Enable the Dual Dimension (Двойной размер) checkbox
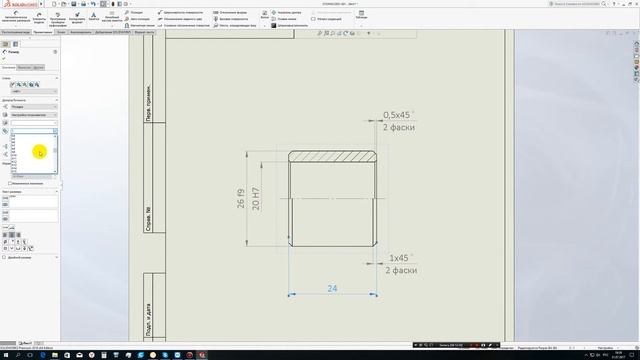Screen dimensions: 640x360 coord(4,258)
